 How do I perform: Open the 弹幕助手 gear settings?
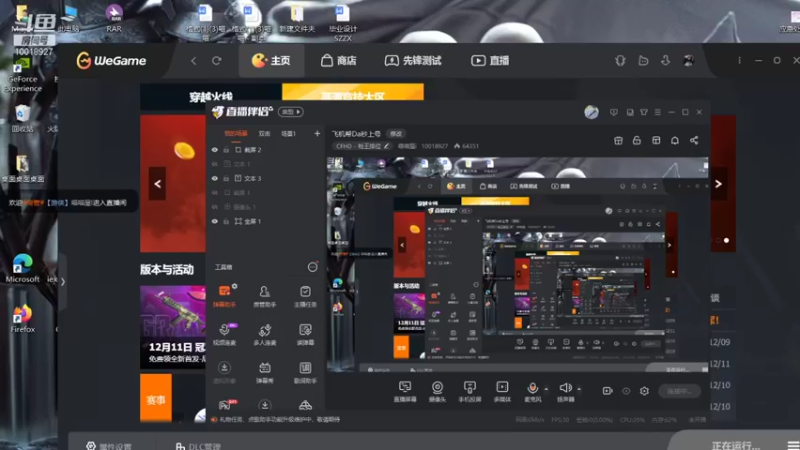[x=234, y=286]
